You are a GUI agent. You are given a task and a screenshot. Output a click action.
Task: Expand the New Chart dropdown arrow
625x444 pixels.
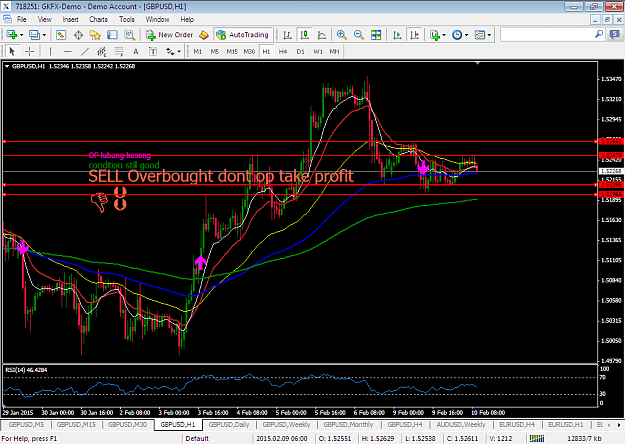22,35
